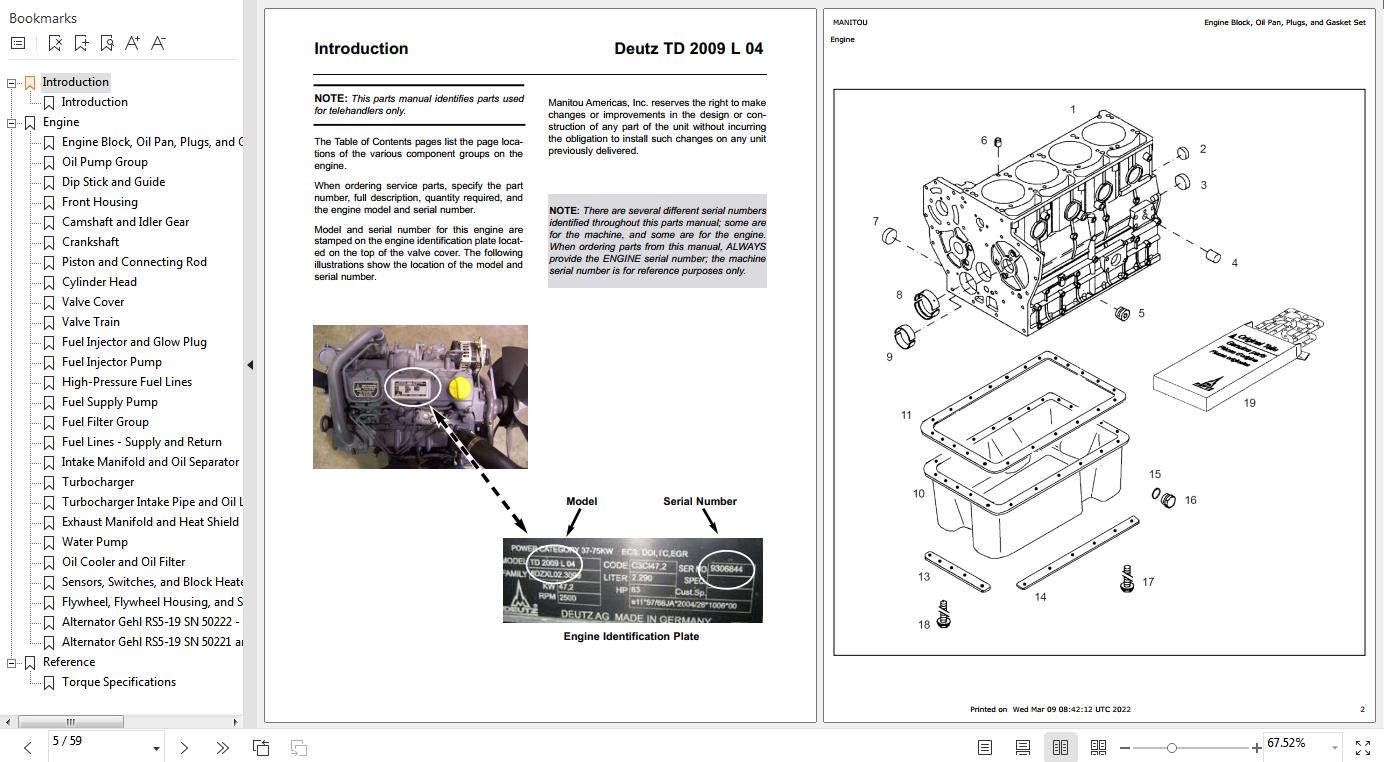Select the top-level Introduction bookmark
The image size is (1384, 762).
click(75, 82)
